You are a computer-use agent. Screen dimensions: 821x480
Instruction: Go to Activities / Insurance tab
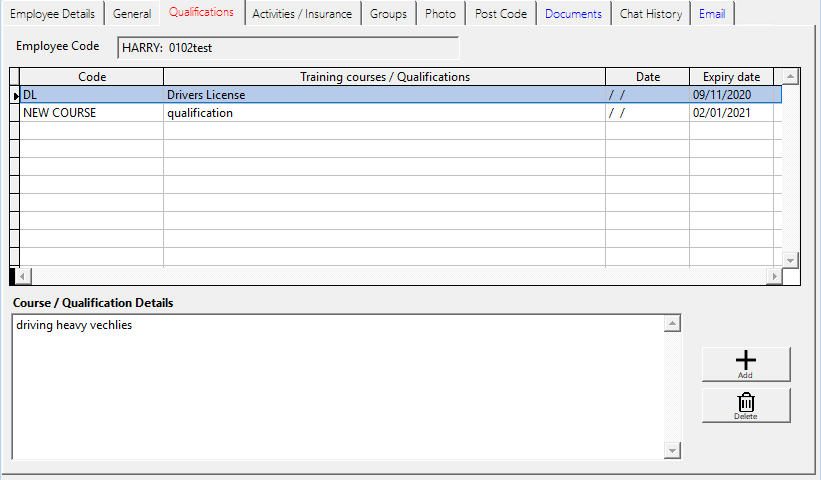tap(301, 14)
